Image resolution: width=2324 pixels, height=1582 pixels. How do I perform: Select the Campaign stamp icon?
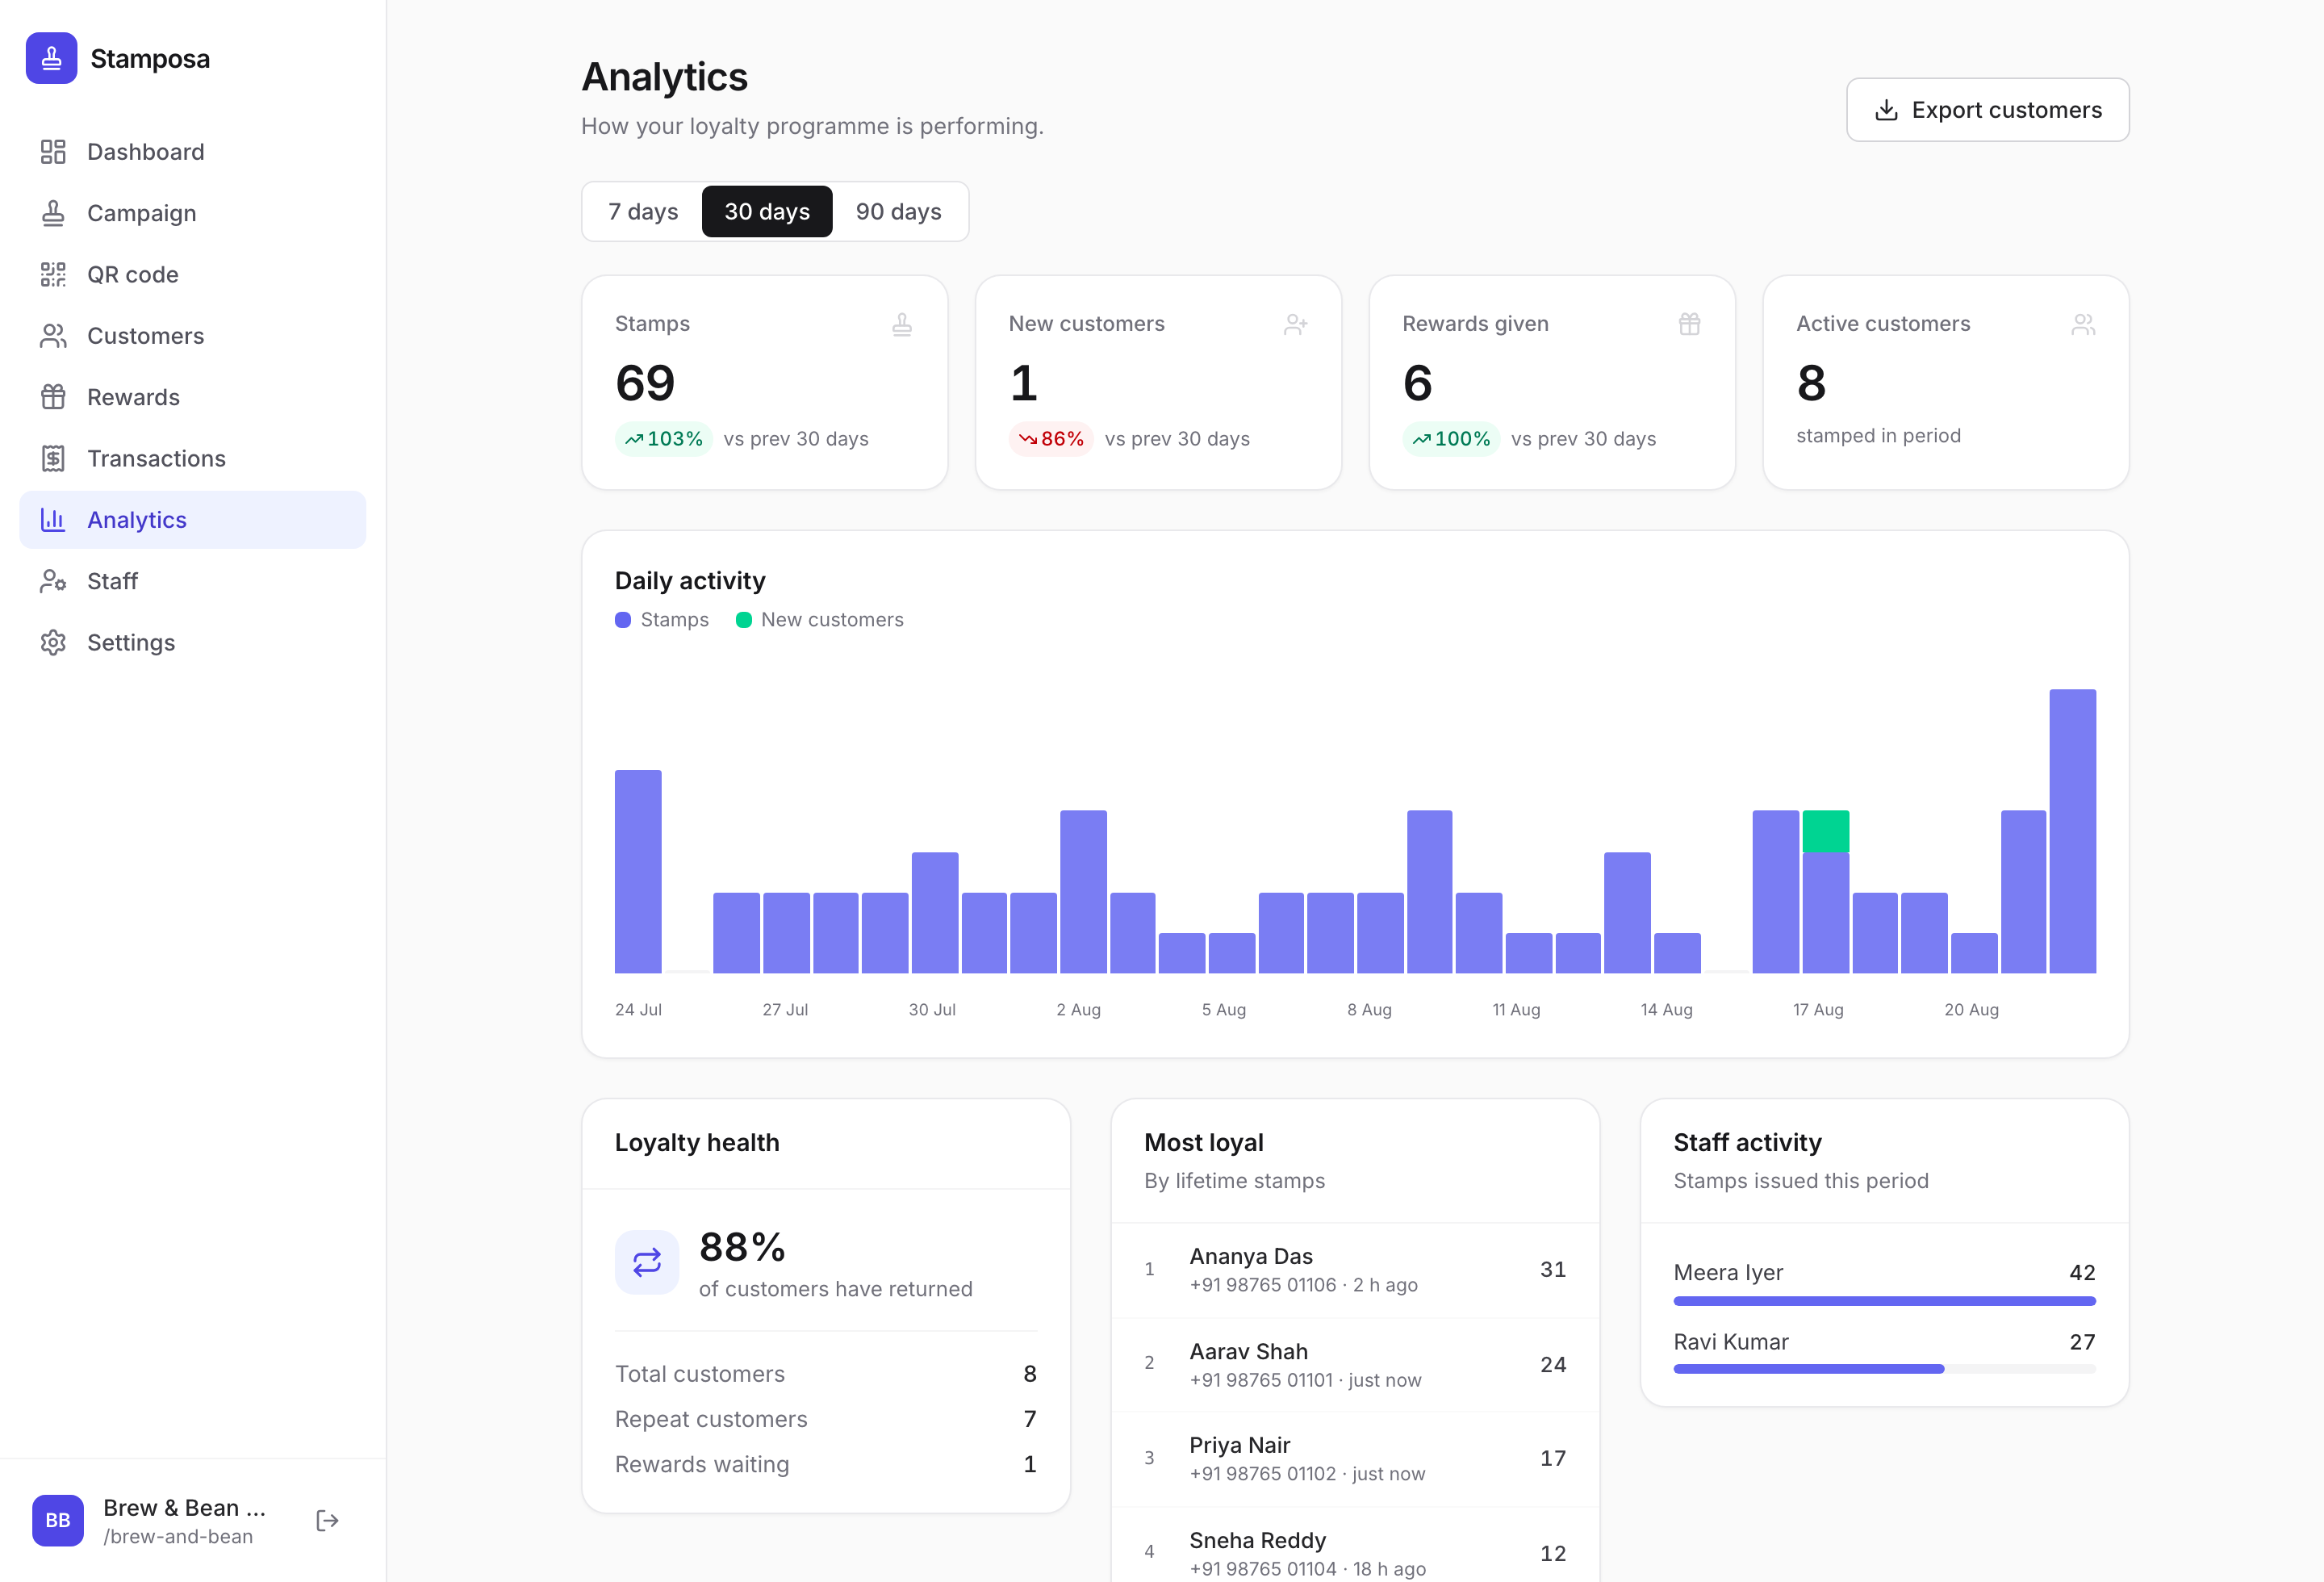pos(53,213)
